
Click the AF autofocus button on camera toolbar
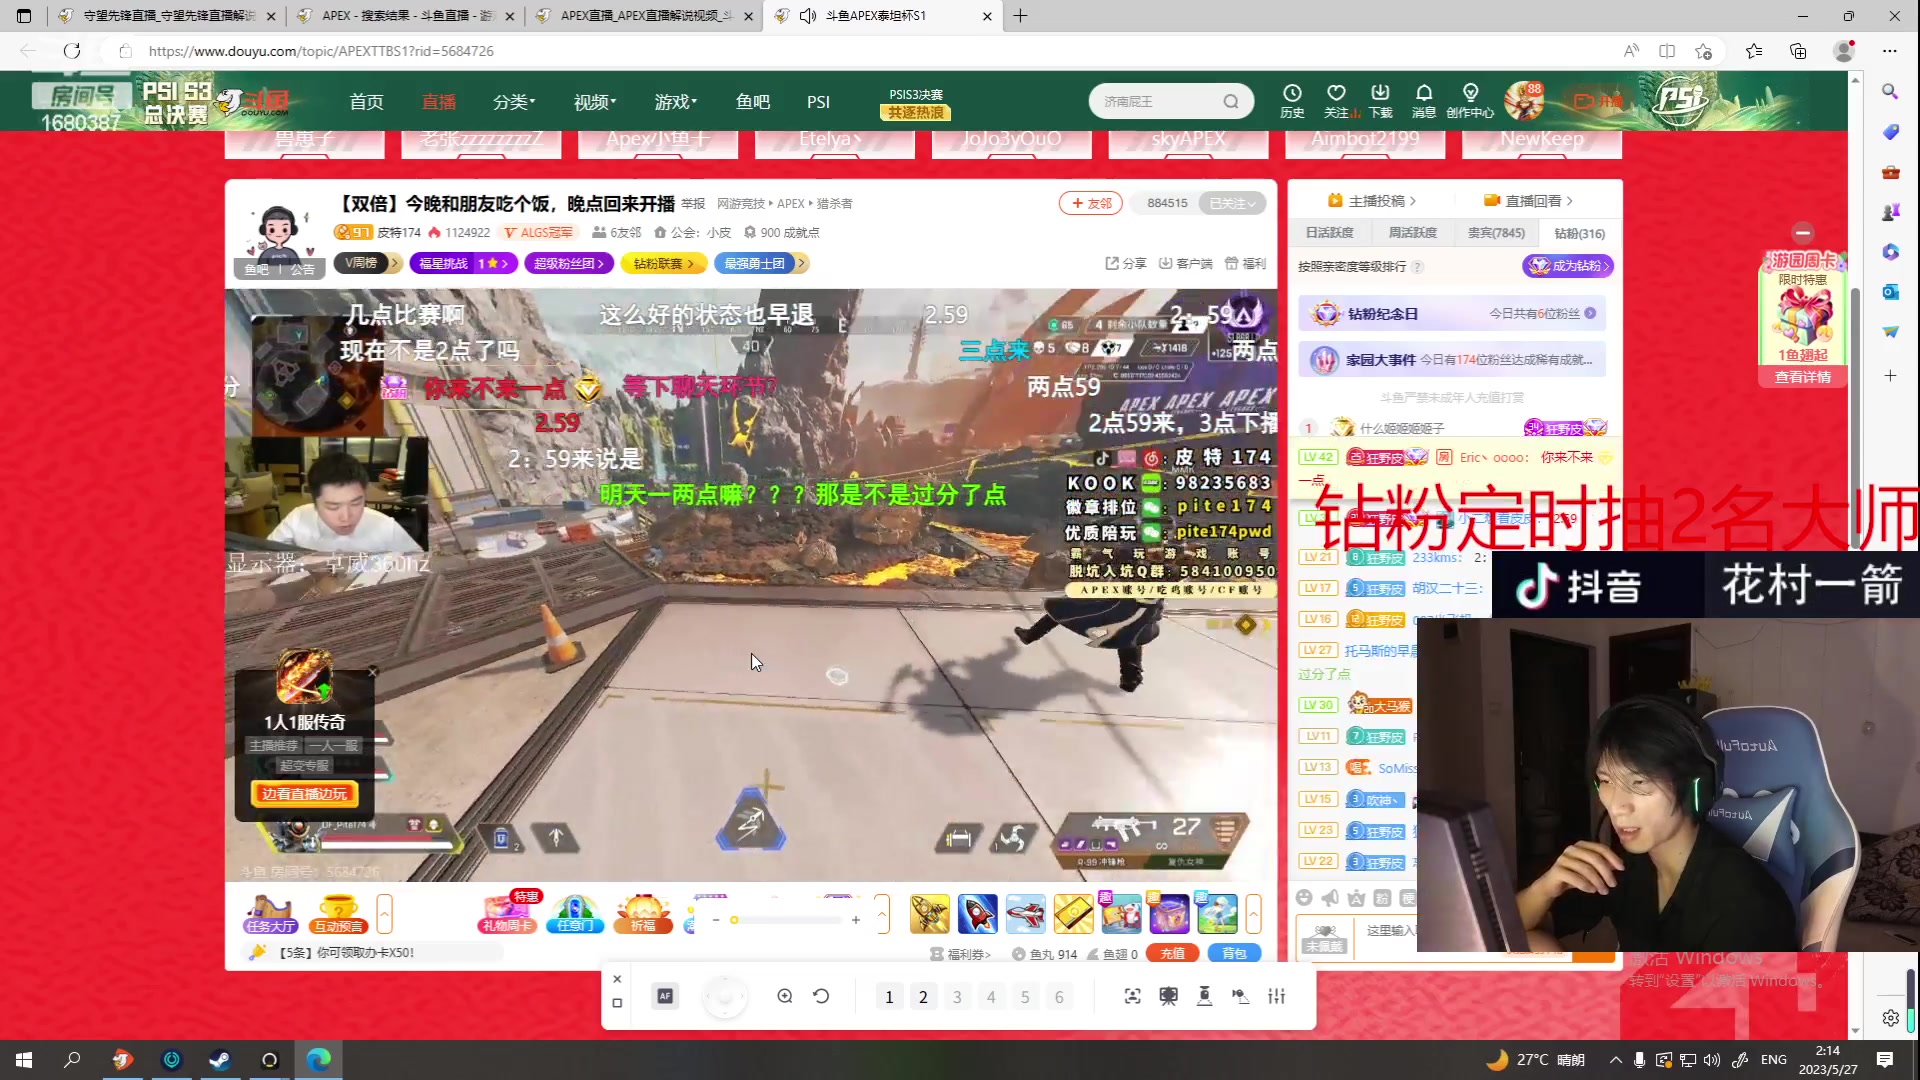coord(665,996)
